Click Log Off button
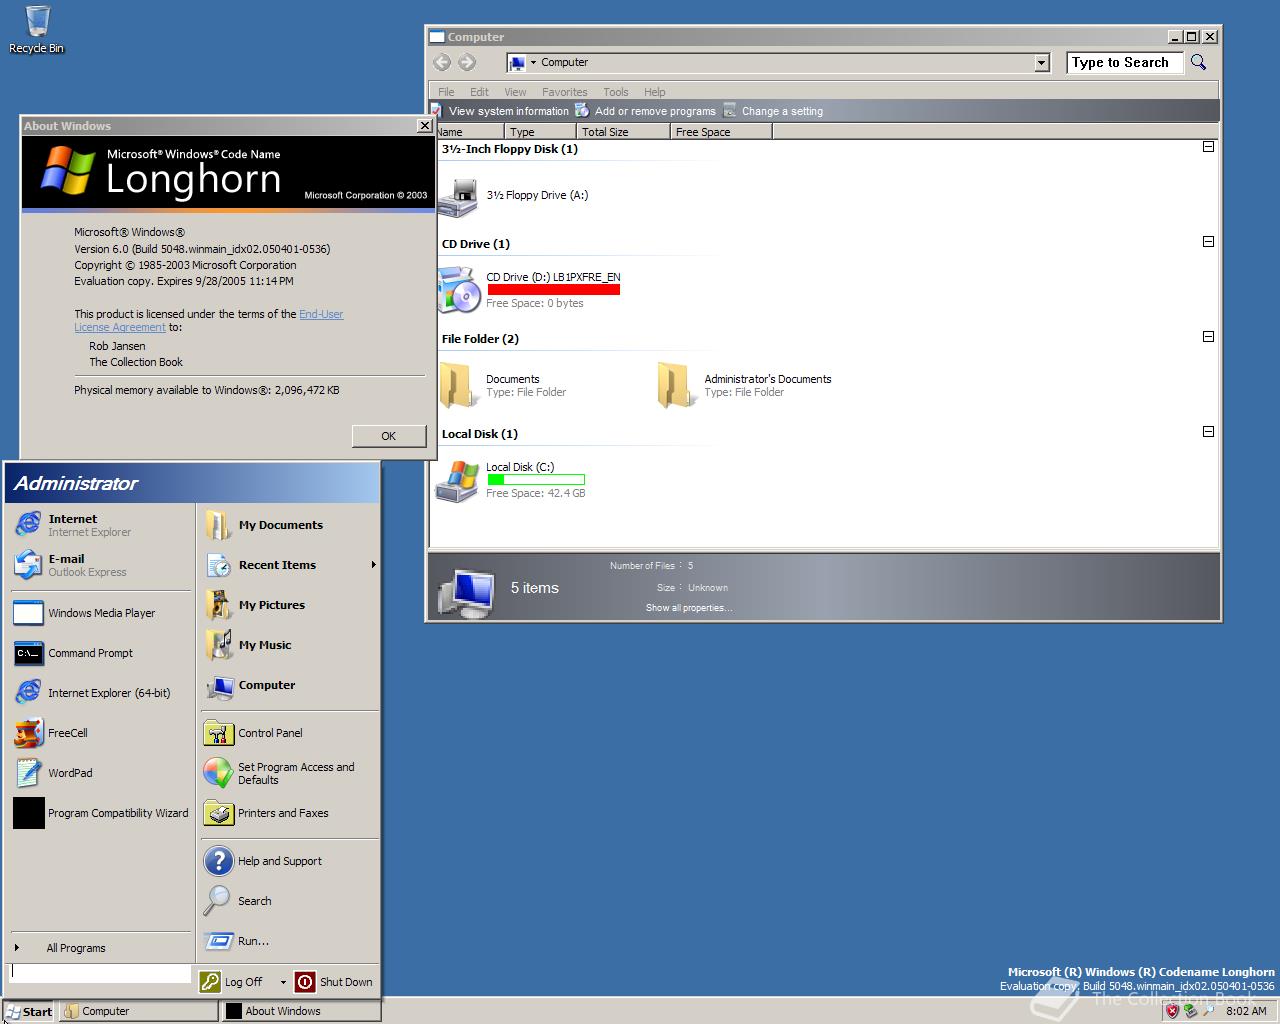The image size is (1280, 1024). pyautogui.click(x=233, y=982)
